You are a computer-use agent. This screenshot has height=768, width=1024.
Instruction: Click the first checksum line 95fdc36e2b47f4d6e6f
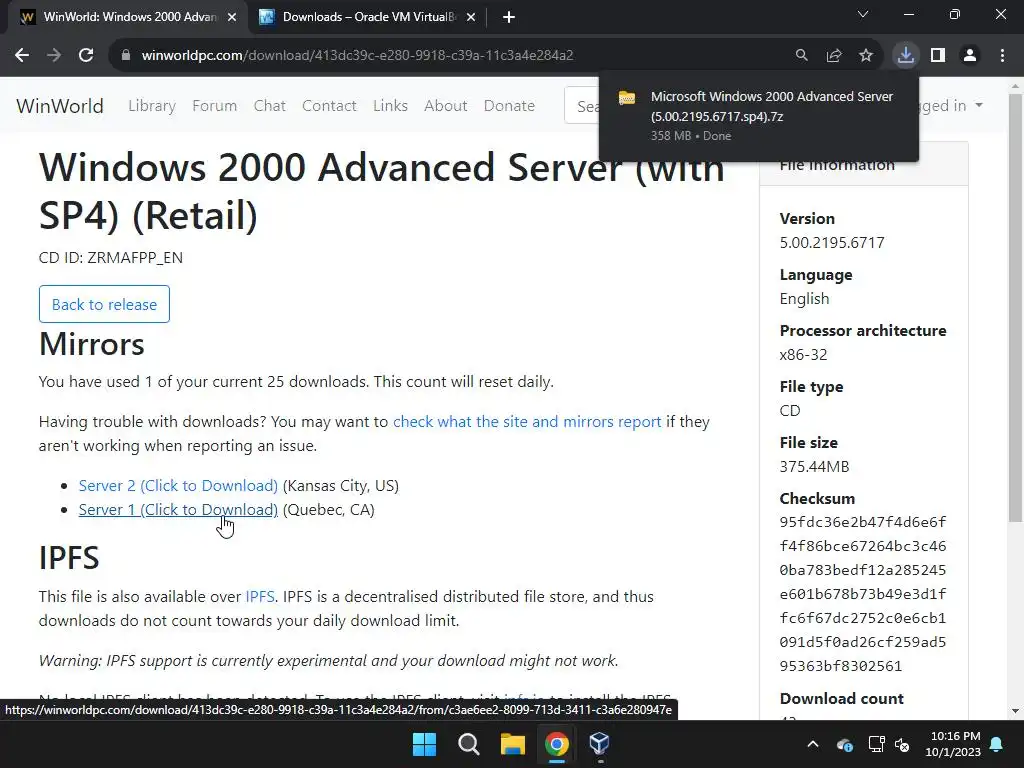(863, 522)
